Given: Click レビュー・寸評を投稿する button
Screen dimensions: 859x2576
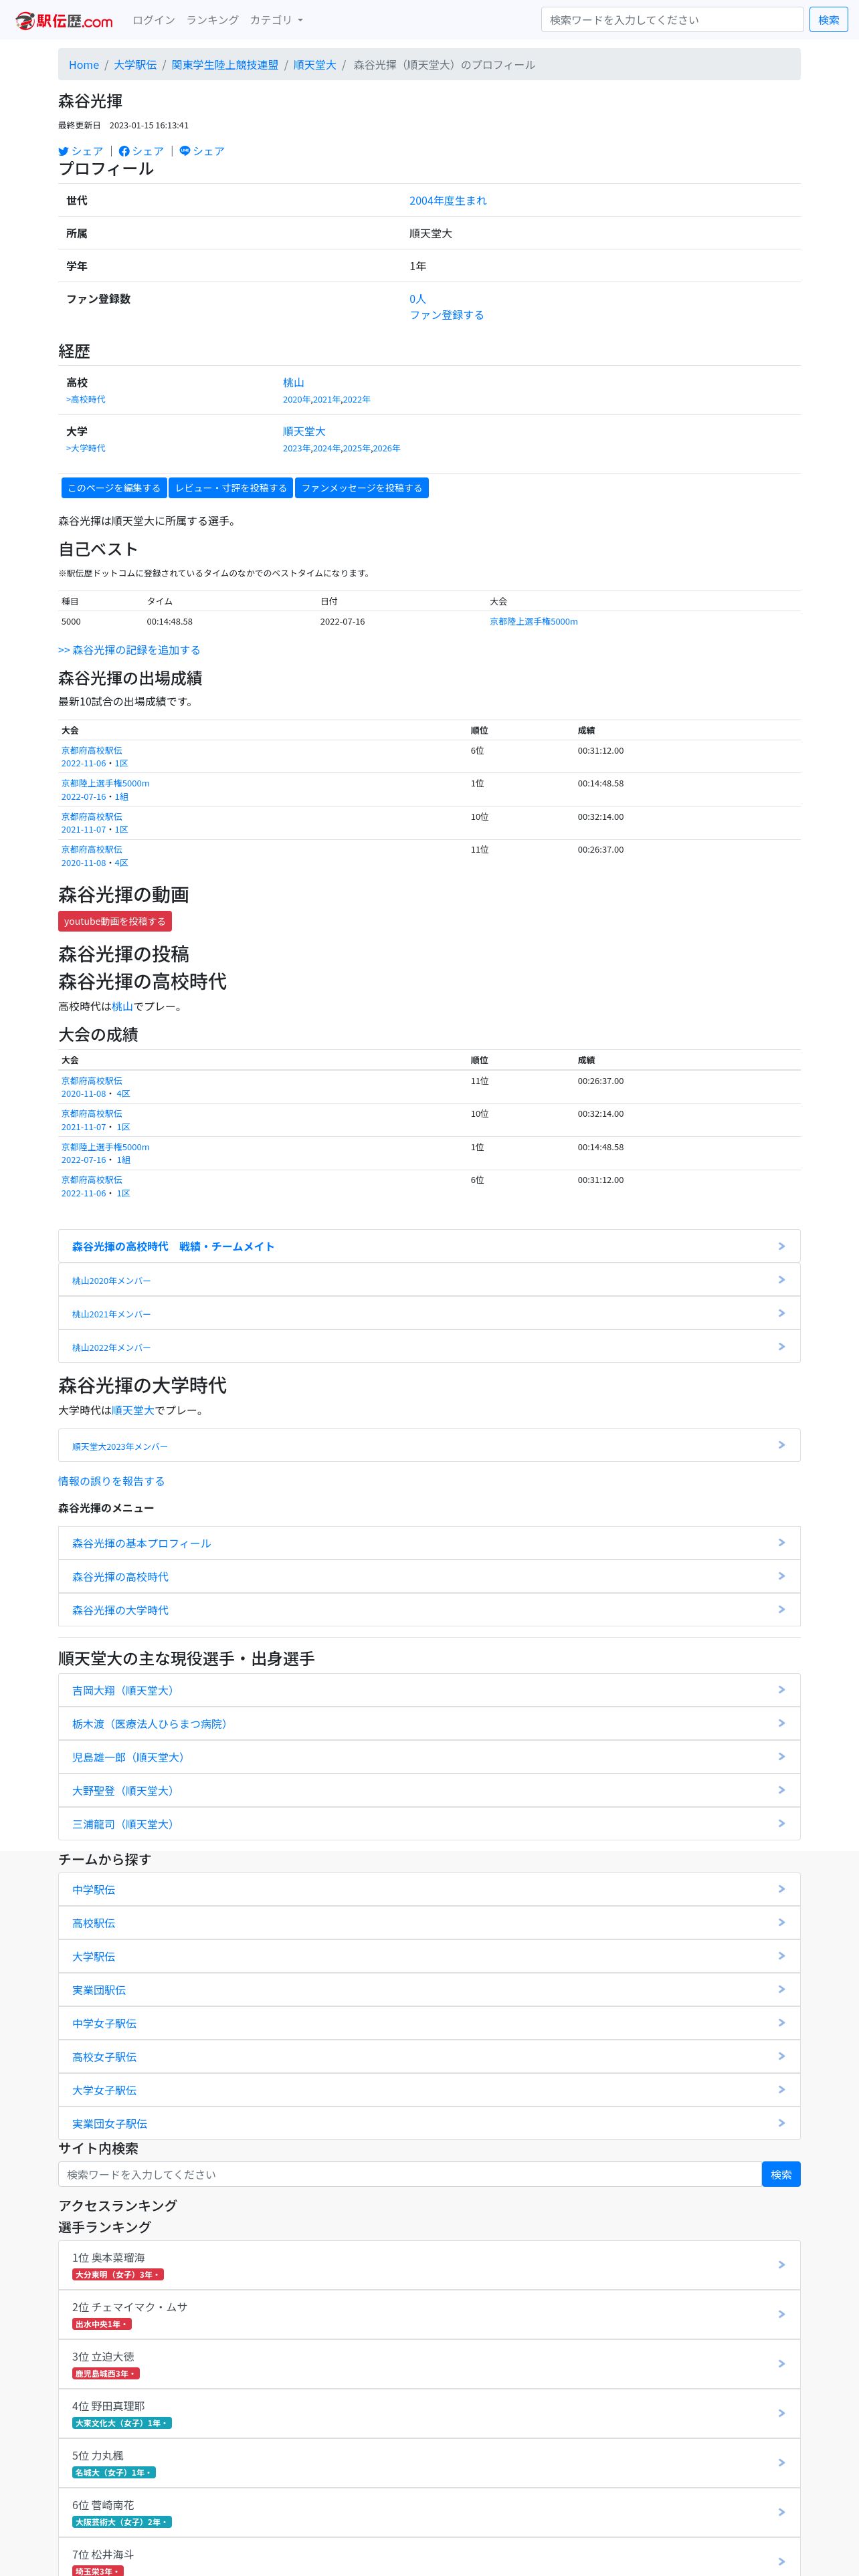Looking at the screenshot, I should [x=231, y=488].
